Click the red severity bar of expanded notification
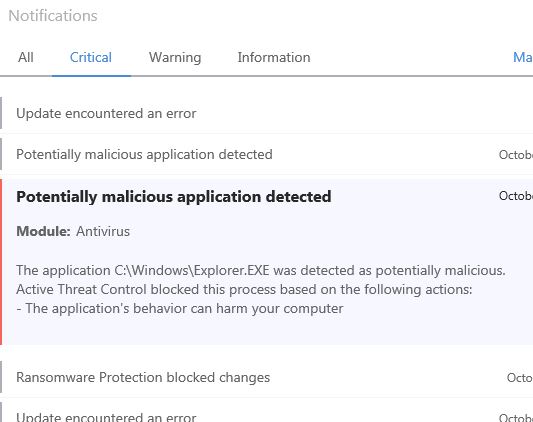 [x=1, y=262]
